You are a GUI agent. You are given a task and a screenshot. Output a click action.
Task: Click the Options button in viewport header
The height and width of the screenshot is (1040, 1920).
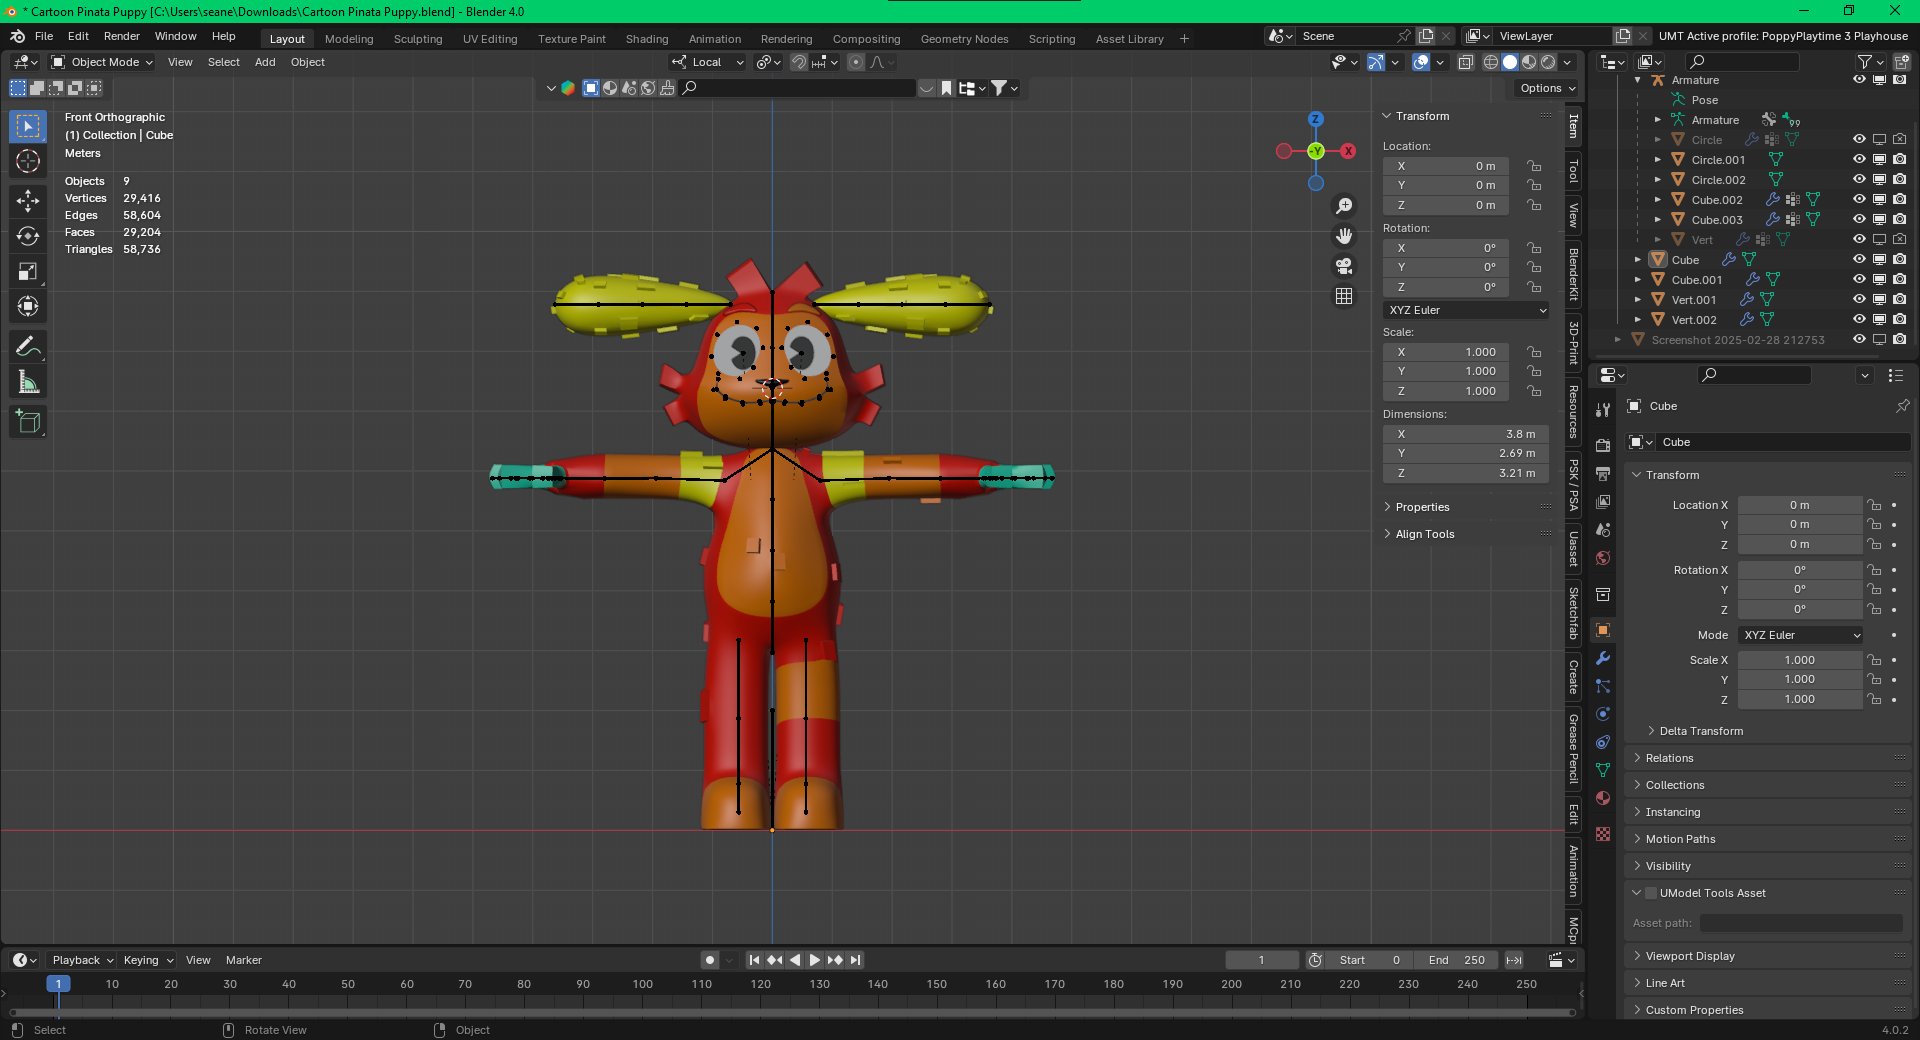click(x=1546, y=88)
